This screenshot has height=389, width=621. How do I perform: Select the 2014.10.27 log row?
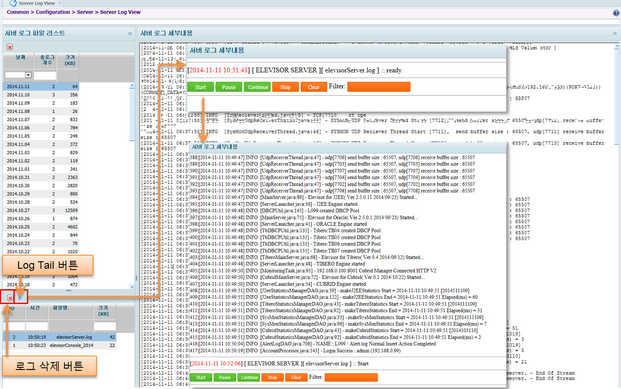[x=41, y=210]
